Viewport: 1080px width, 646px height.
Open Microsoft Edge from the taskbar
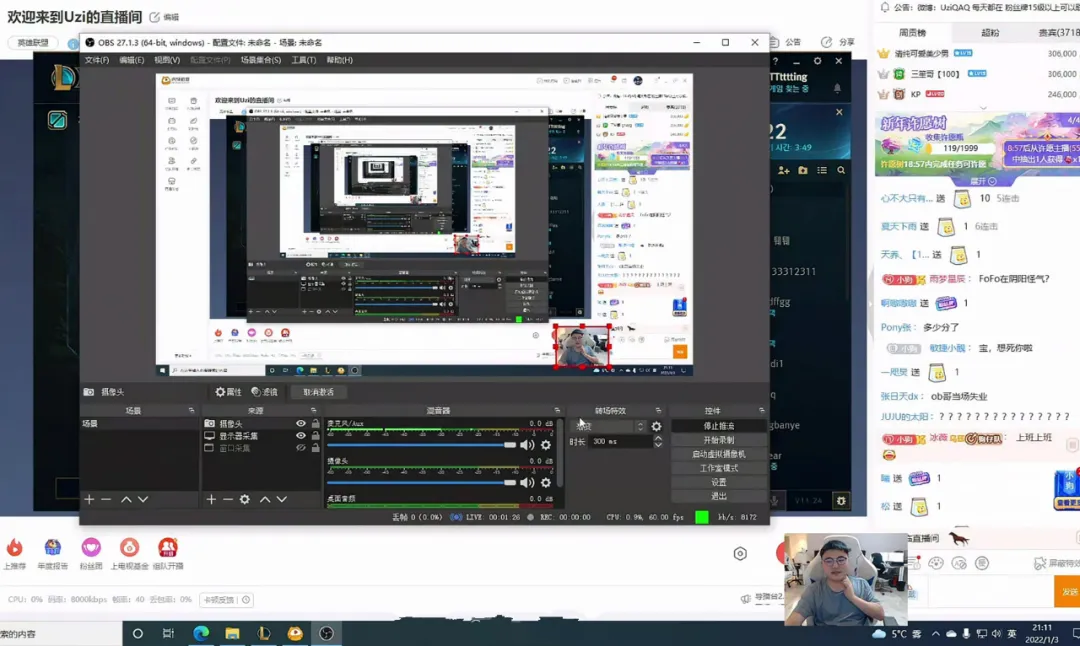[201, 634]
